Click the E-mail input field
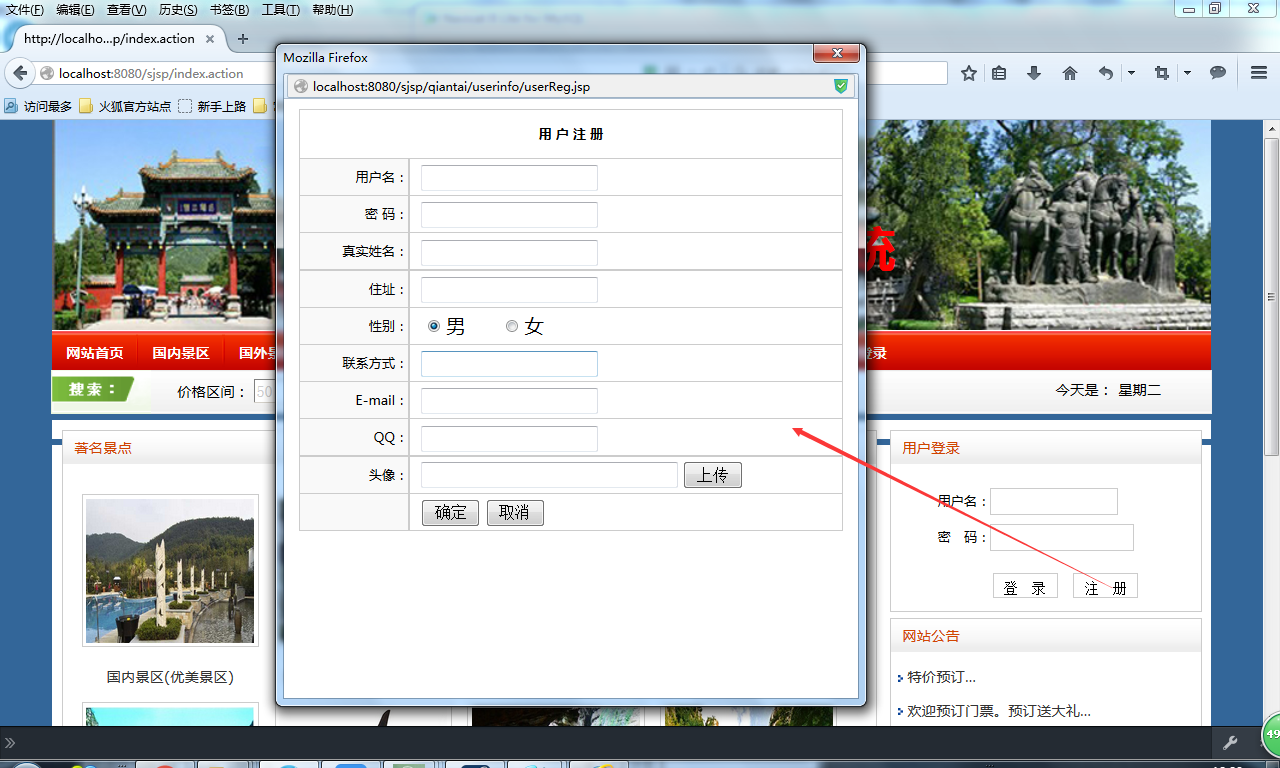 click(509, 401)
